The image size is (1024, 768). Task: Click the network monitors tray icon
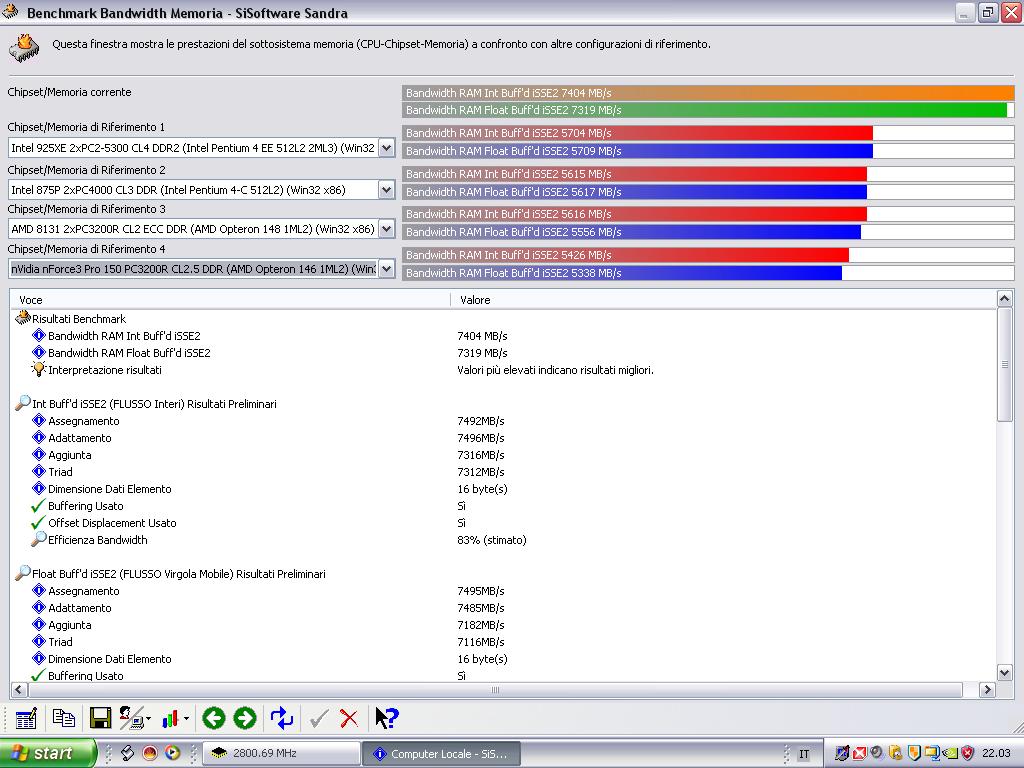click(932, 753)
